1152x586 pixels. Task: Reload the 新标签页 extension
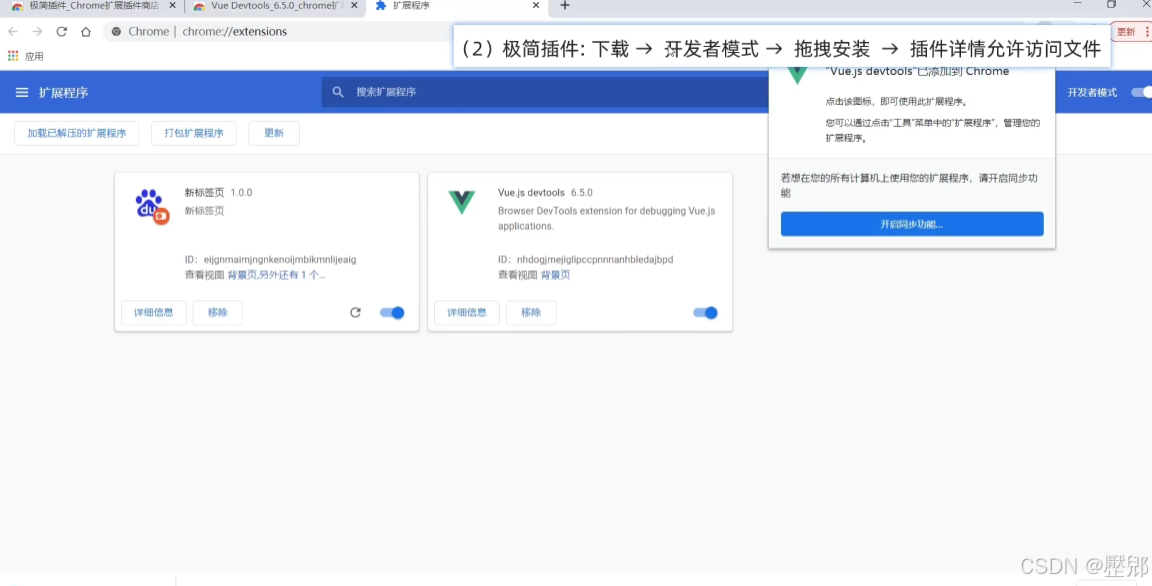[x=356, y=313]
